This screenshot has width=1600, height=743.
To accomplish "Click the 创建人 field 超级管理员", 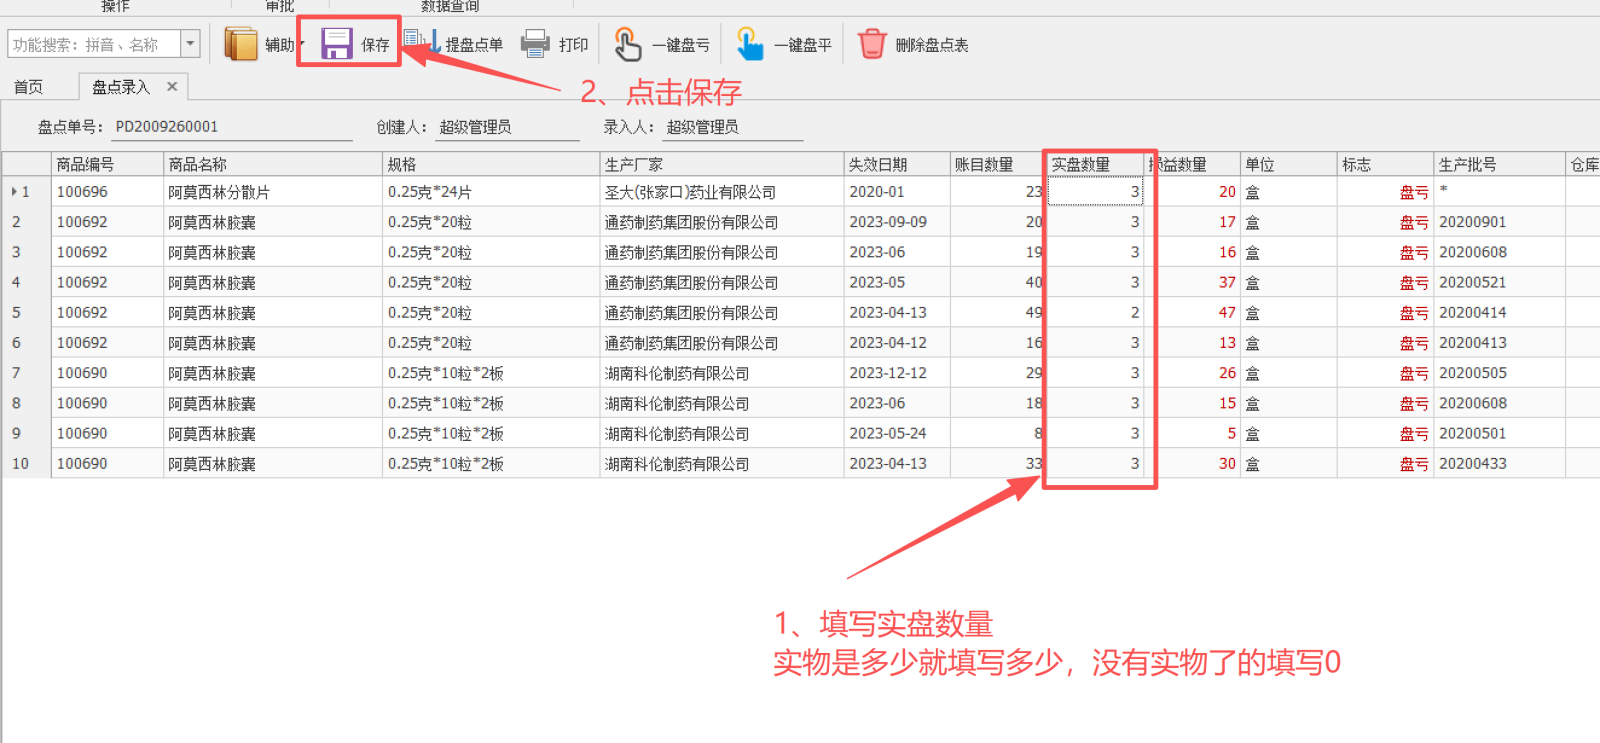I will 508,127.
